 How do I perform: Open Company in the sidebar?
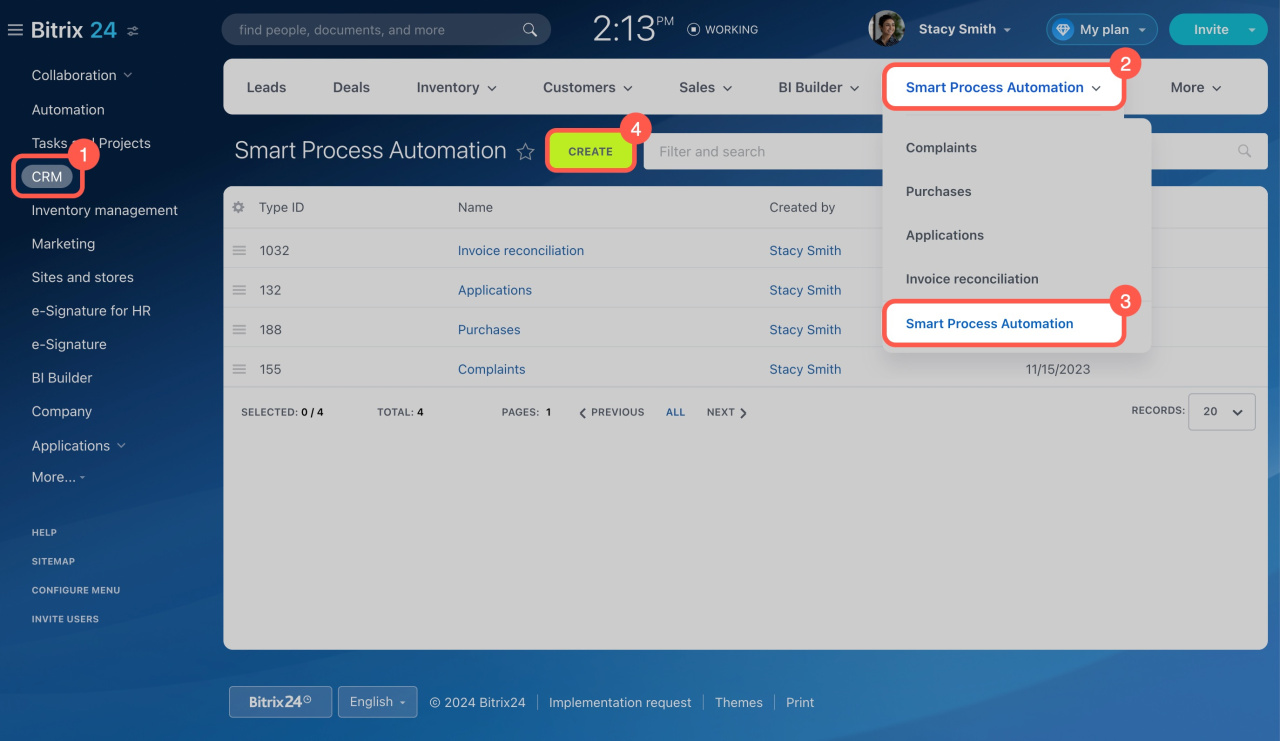tap(61, 411)
